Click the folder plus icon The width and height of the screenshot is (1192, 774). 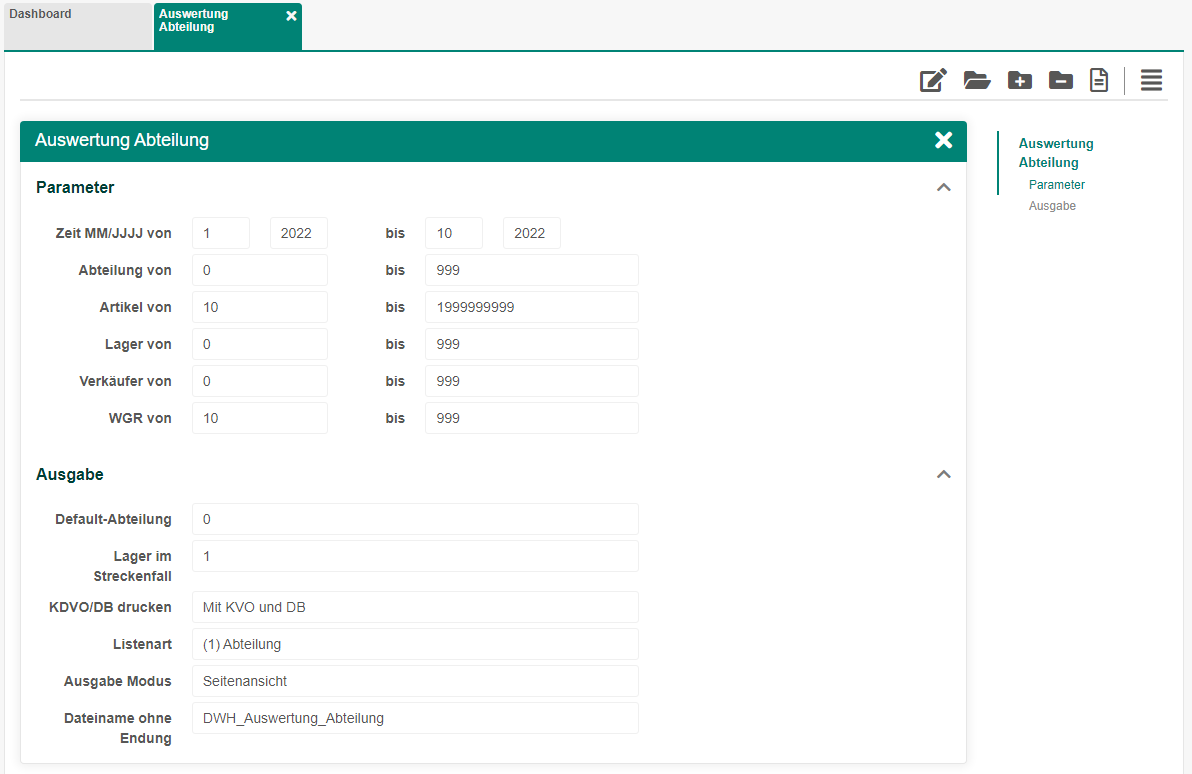[1019, 81]
